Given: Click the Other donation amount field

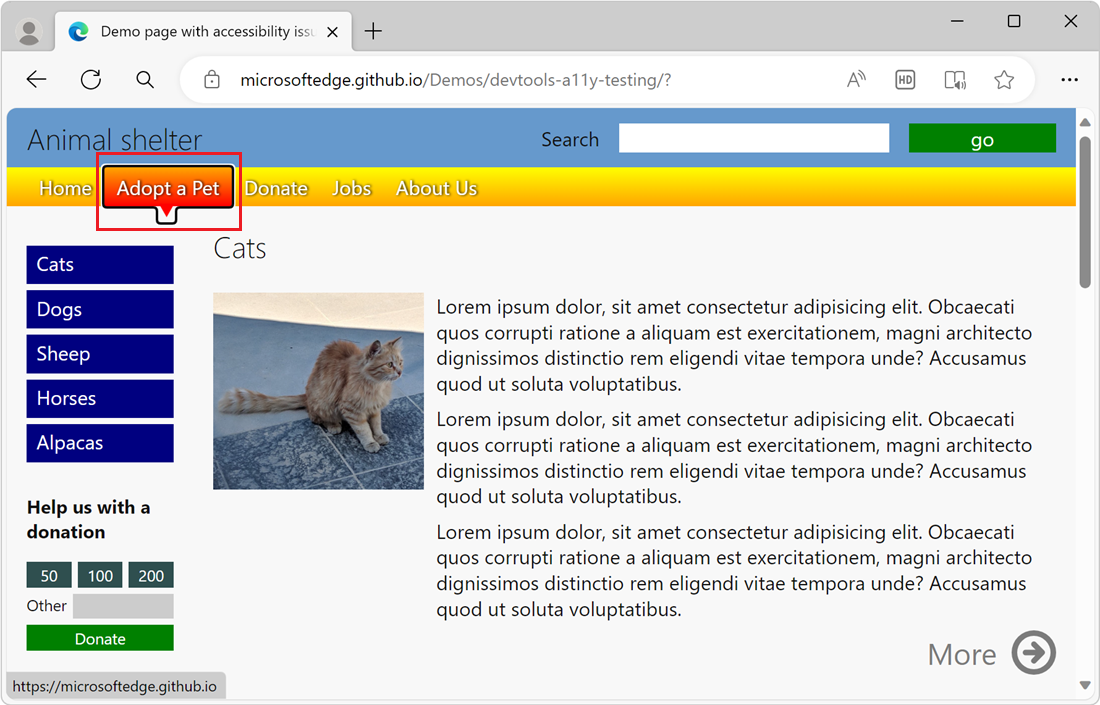Looking at the screenshot, I should point(122,606).
